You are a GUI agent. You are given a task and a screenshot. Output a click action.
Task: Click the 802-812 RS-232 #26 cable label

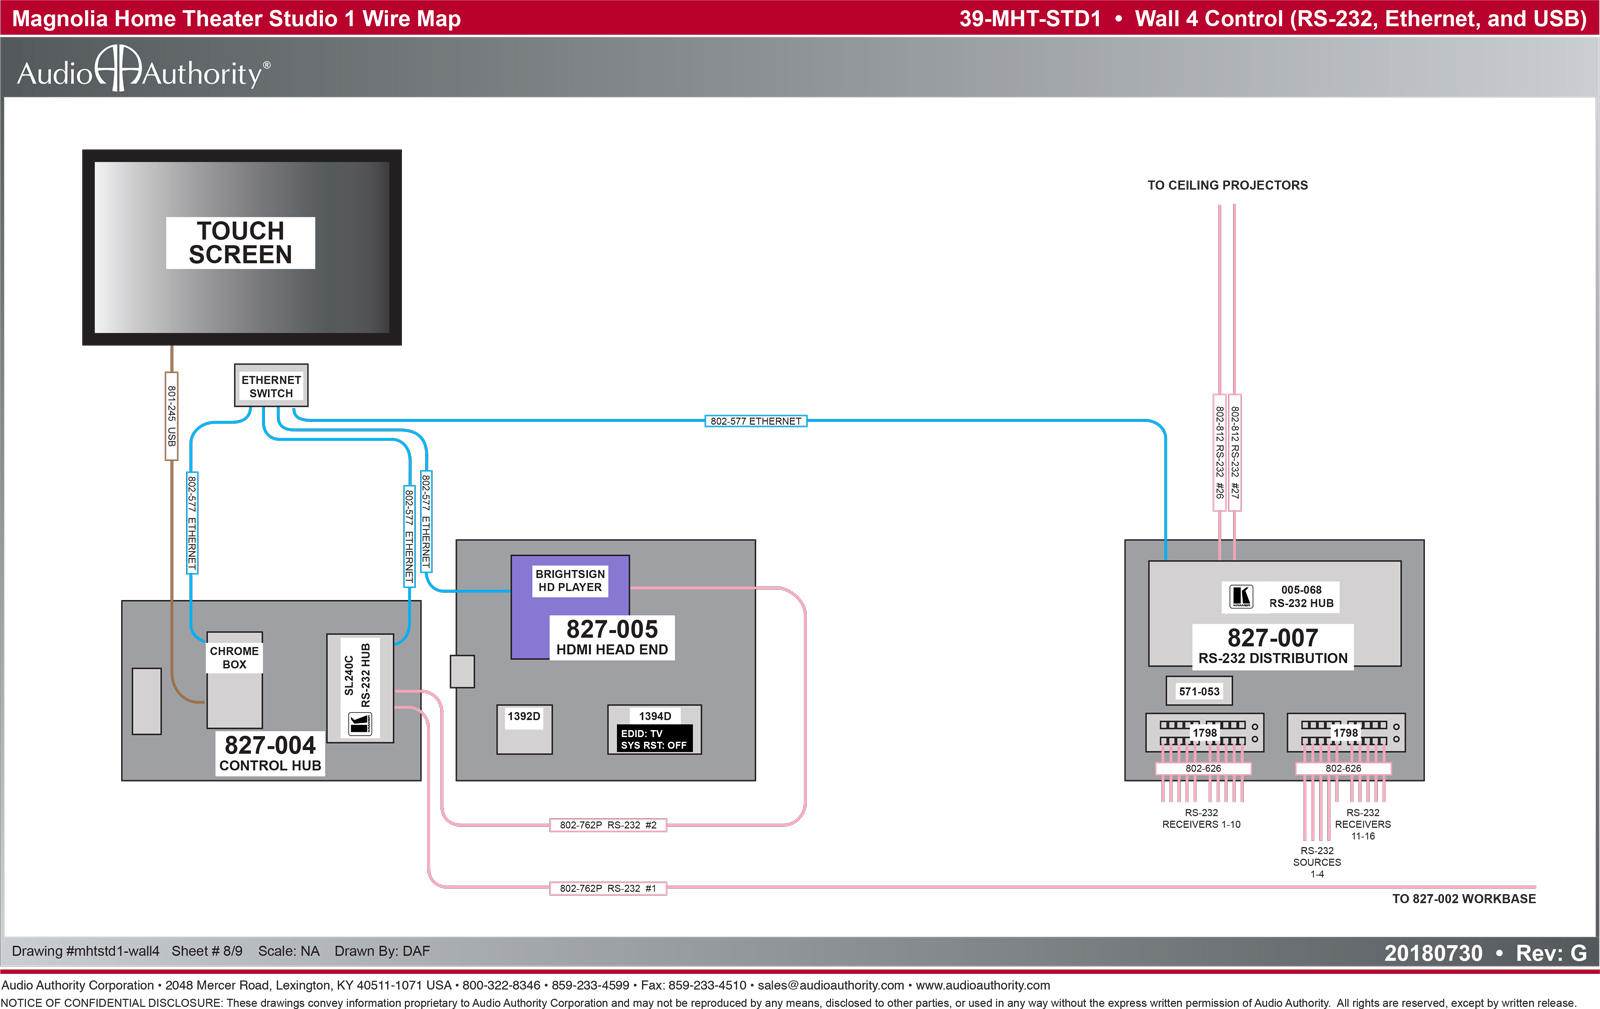(1220, 453)
